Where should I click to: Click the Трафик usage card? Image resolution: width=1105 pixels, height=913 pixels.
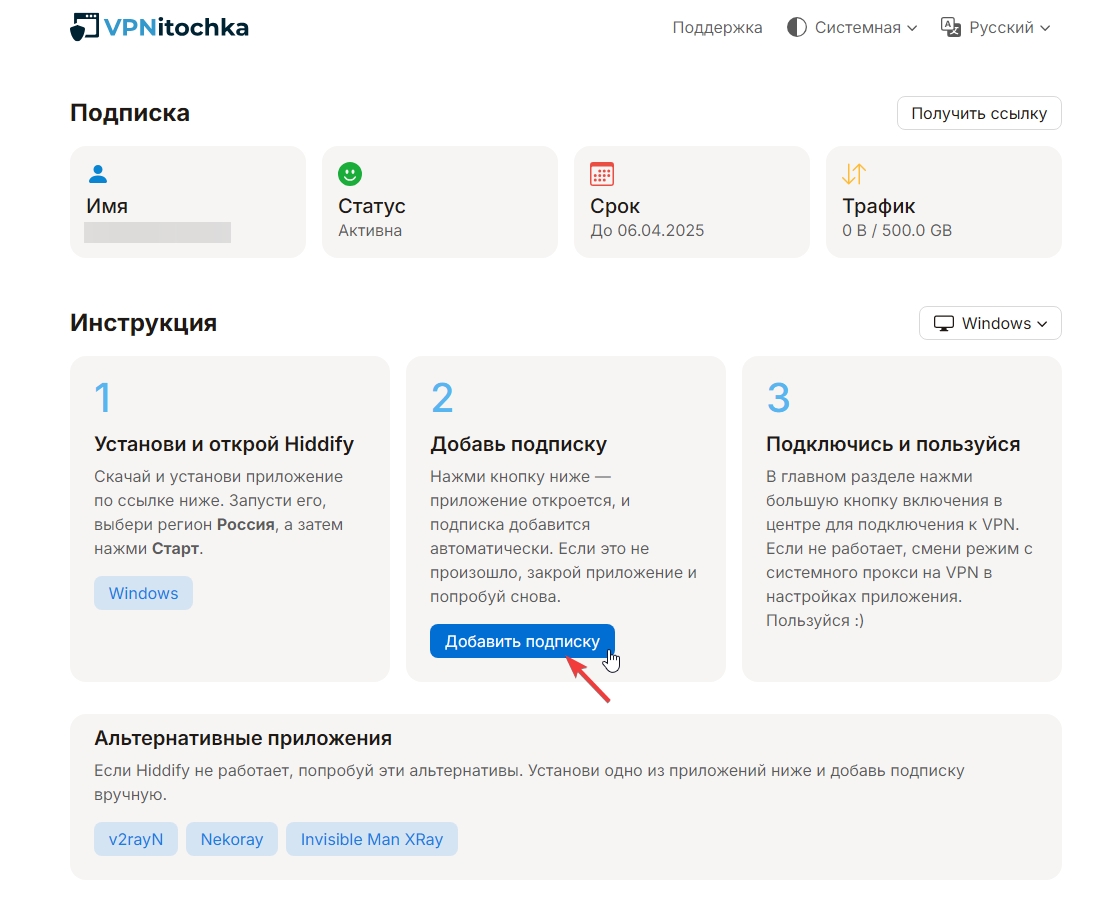coord(943,202)
